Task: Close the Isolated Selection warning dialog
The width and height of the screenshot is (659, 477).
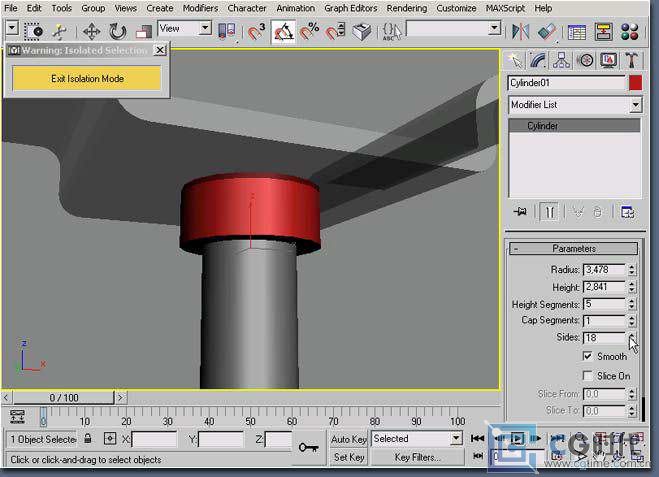Action: tap(160, 50)
